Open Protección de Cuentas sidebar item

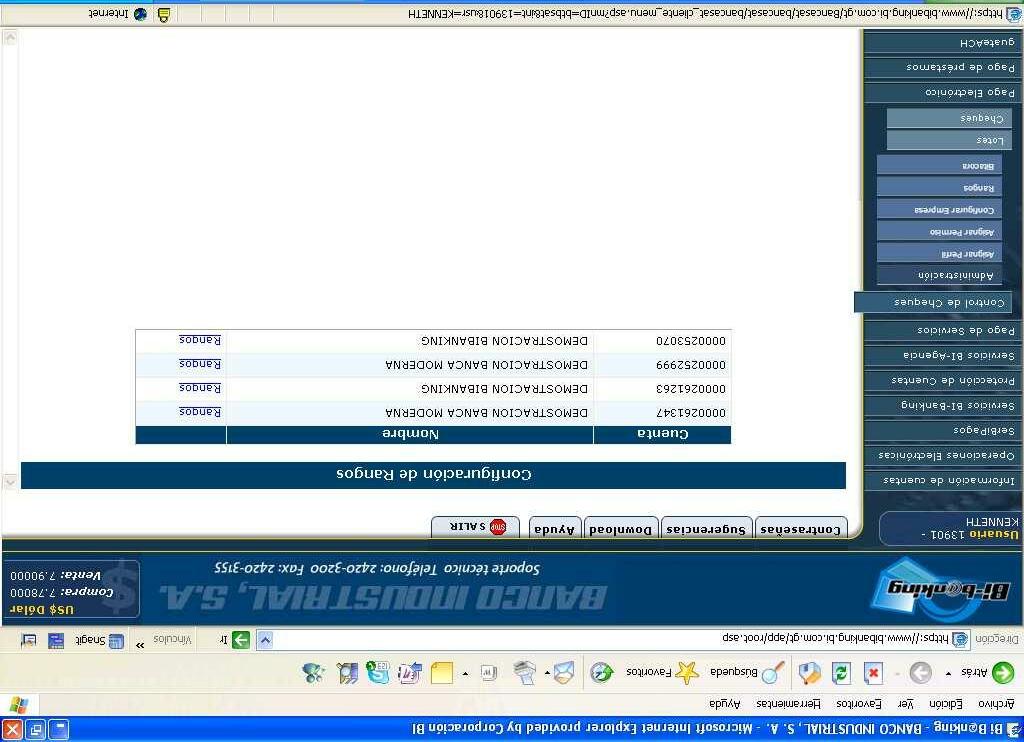942,379
